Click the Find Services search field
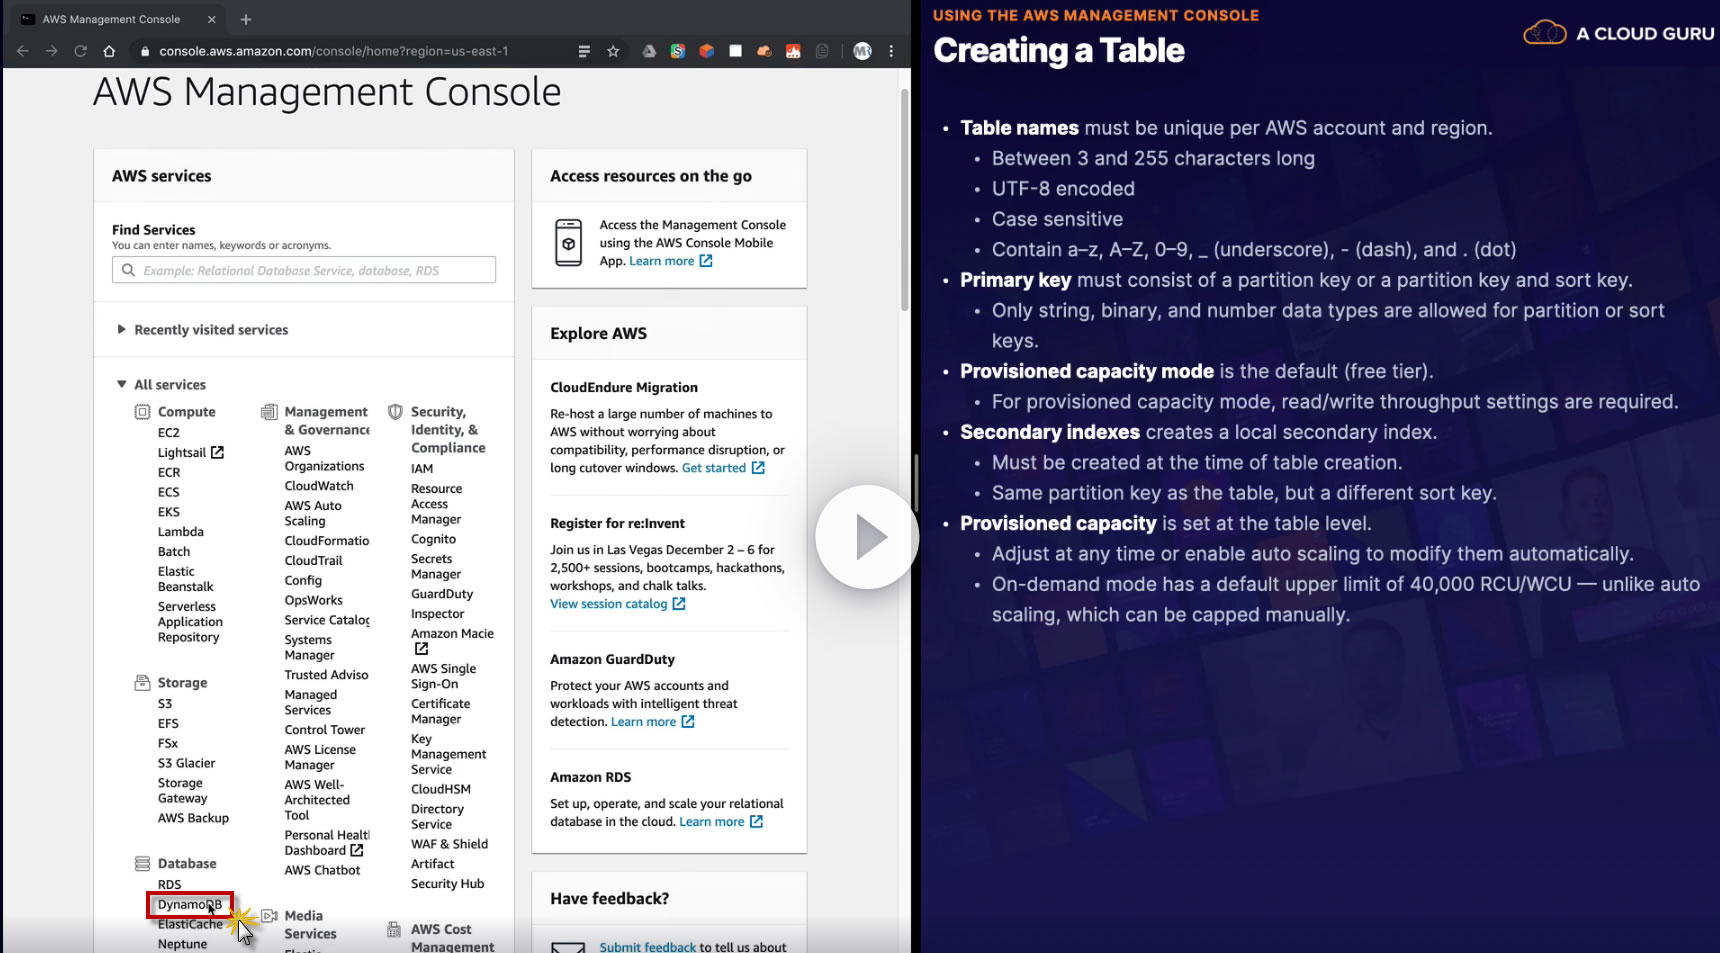 pyautogui.click(x=304, y=270)
